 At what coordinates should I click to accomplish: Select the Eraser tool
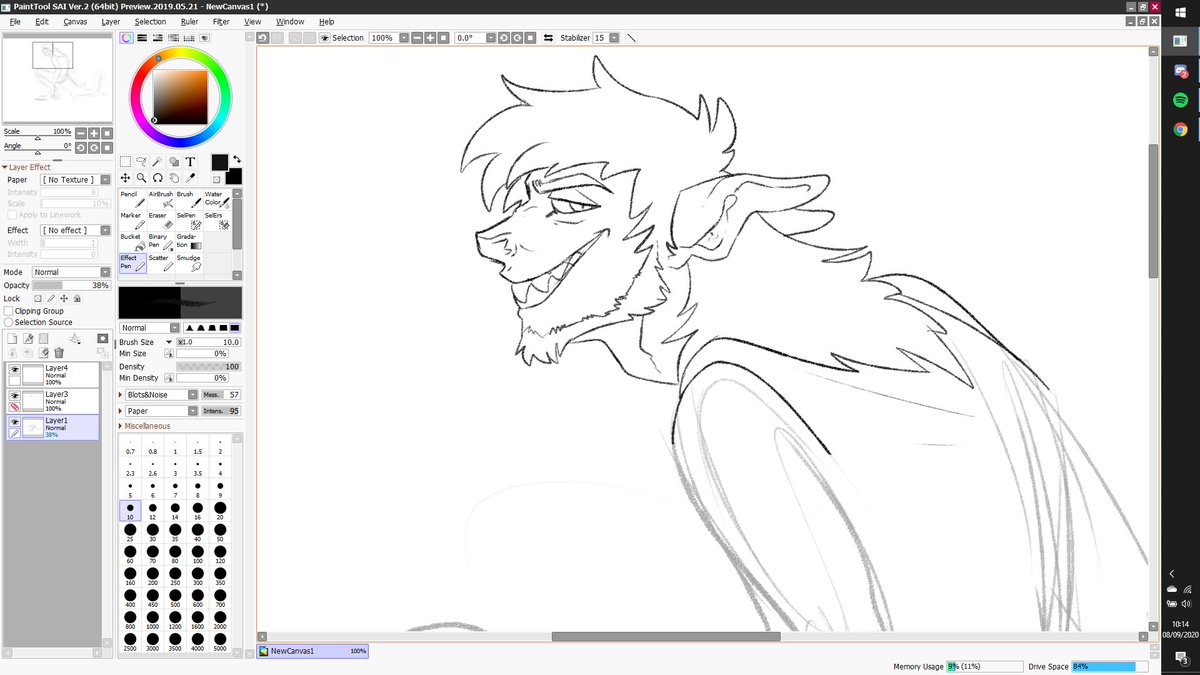pos(160,220)
